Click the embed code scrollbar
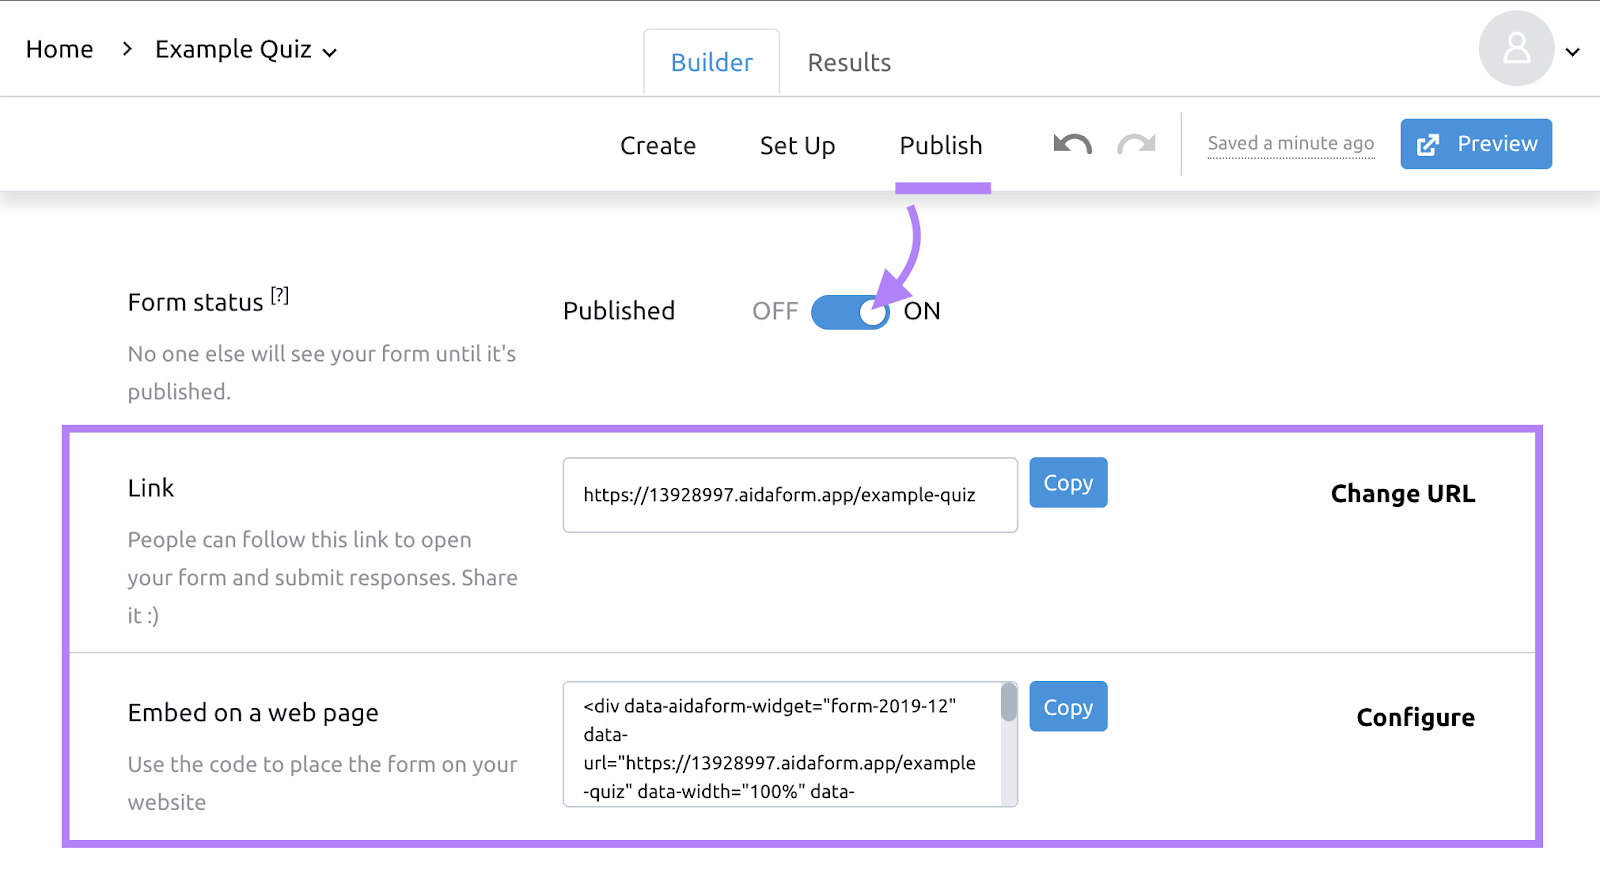Viewport: 1600px width, 889px height. point(1009,703)
